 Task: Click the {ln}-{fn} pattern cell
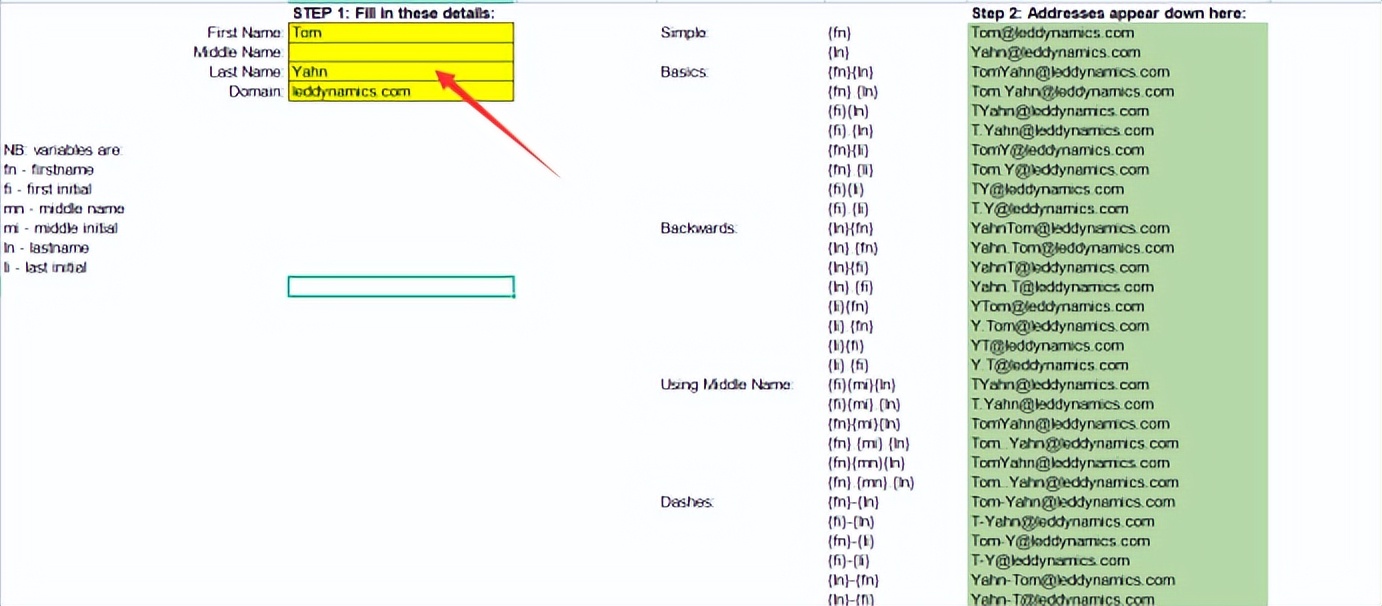tap(854, 580)
